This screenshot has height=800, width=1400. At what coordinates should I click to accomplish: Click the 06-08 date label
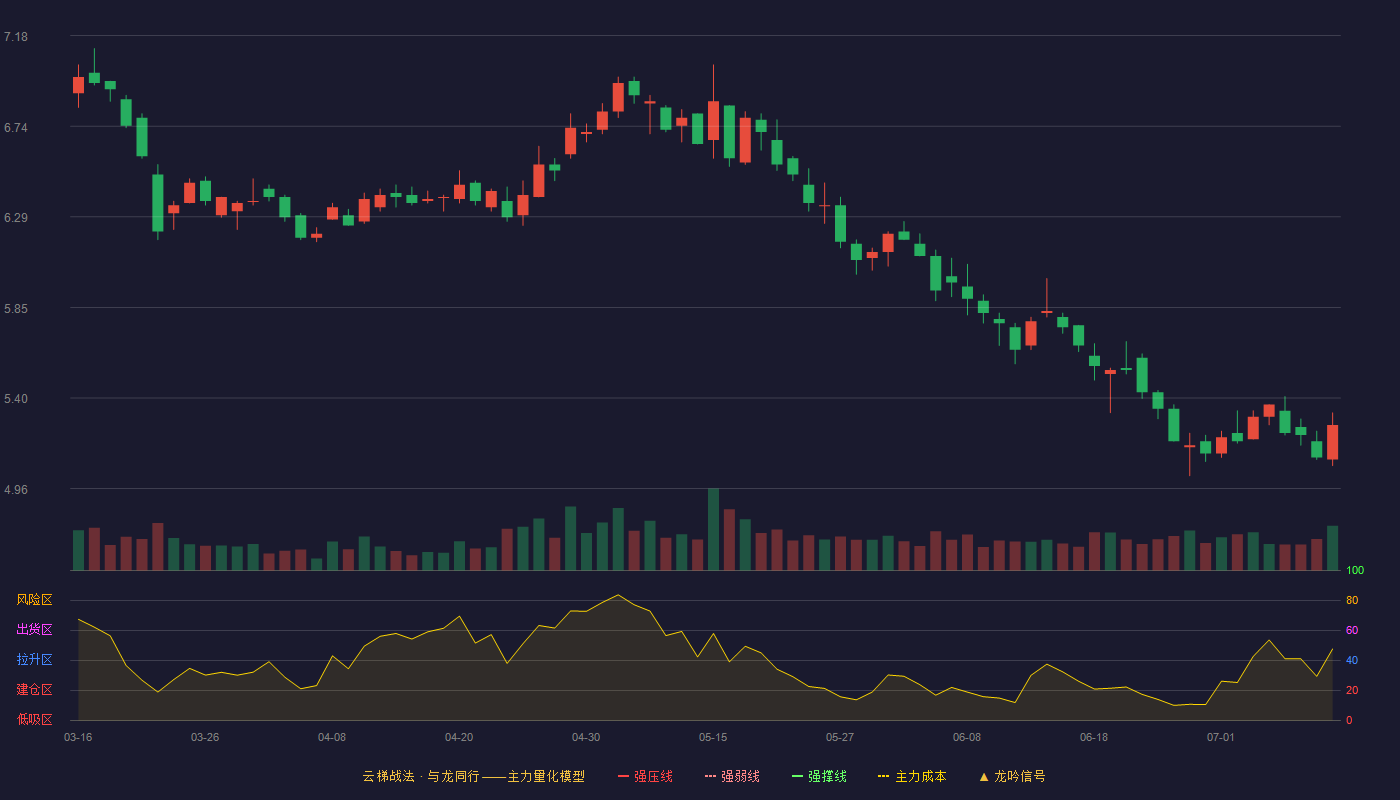(967, 737)
